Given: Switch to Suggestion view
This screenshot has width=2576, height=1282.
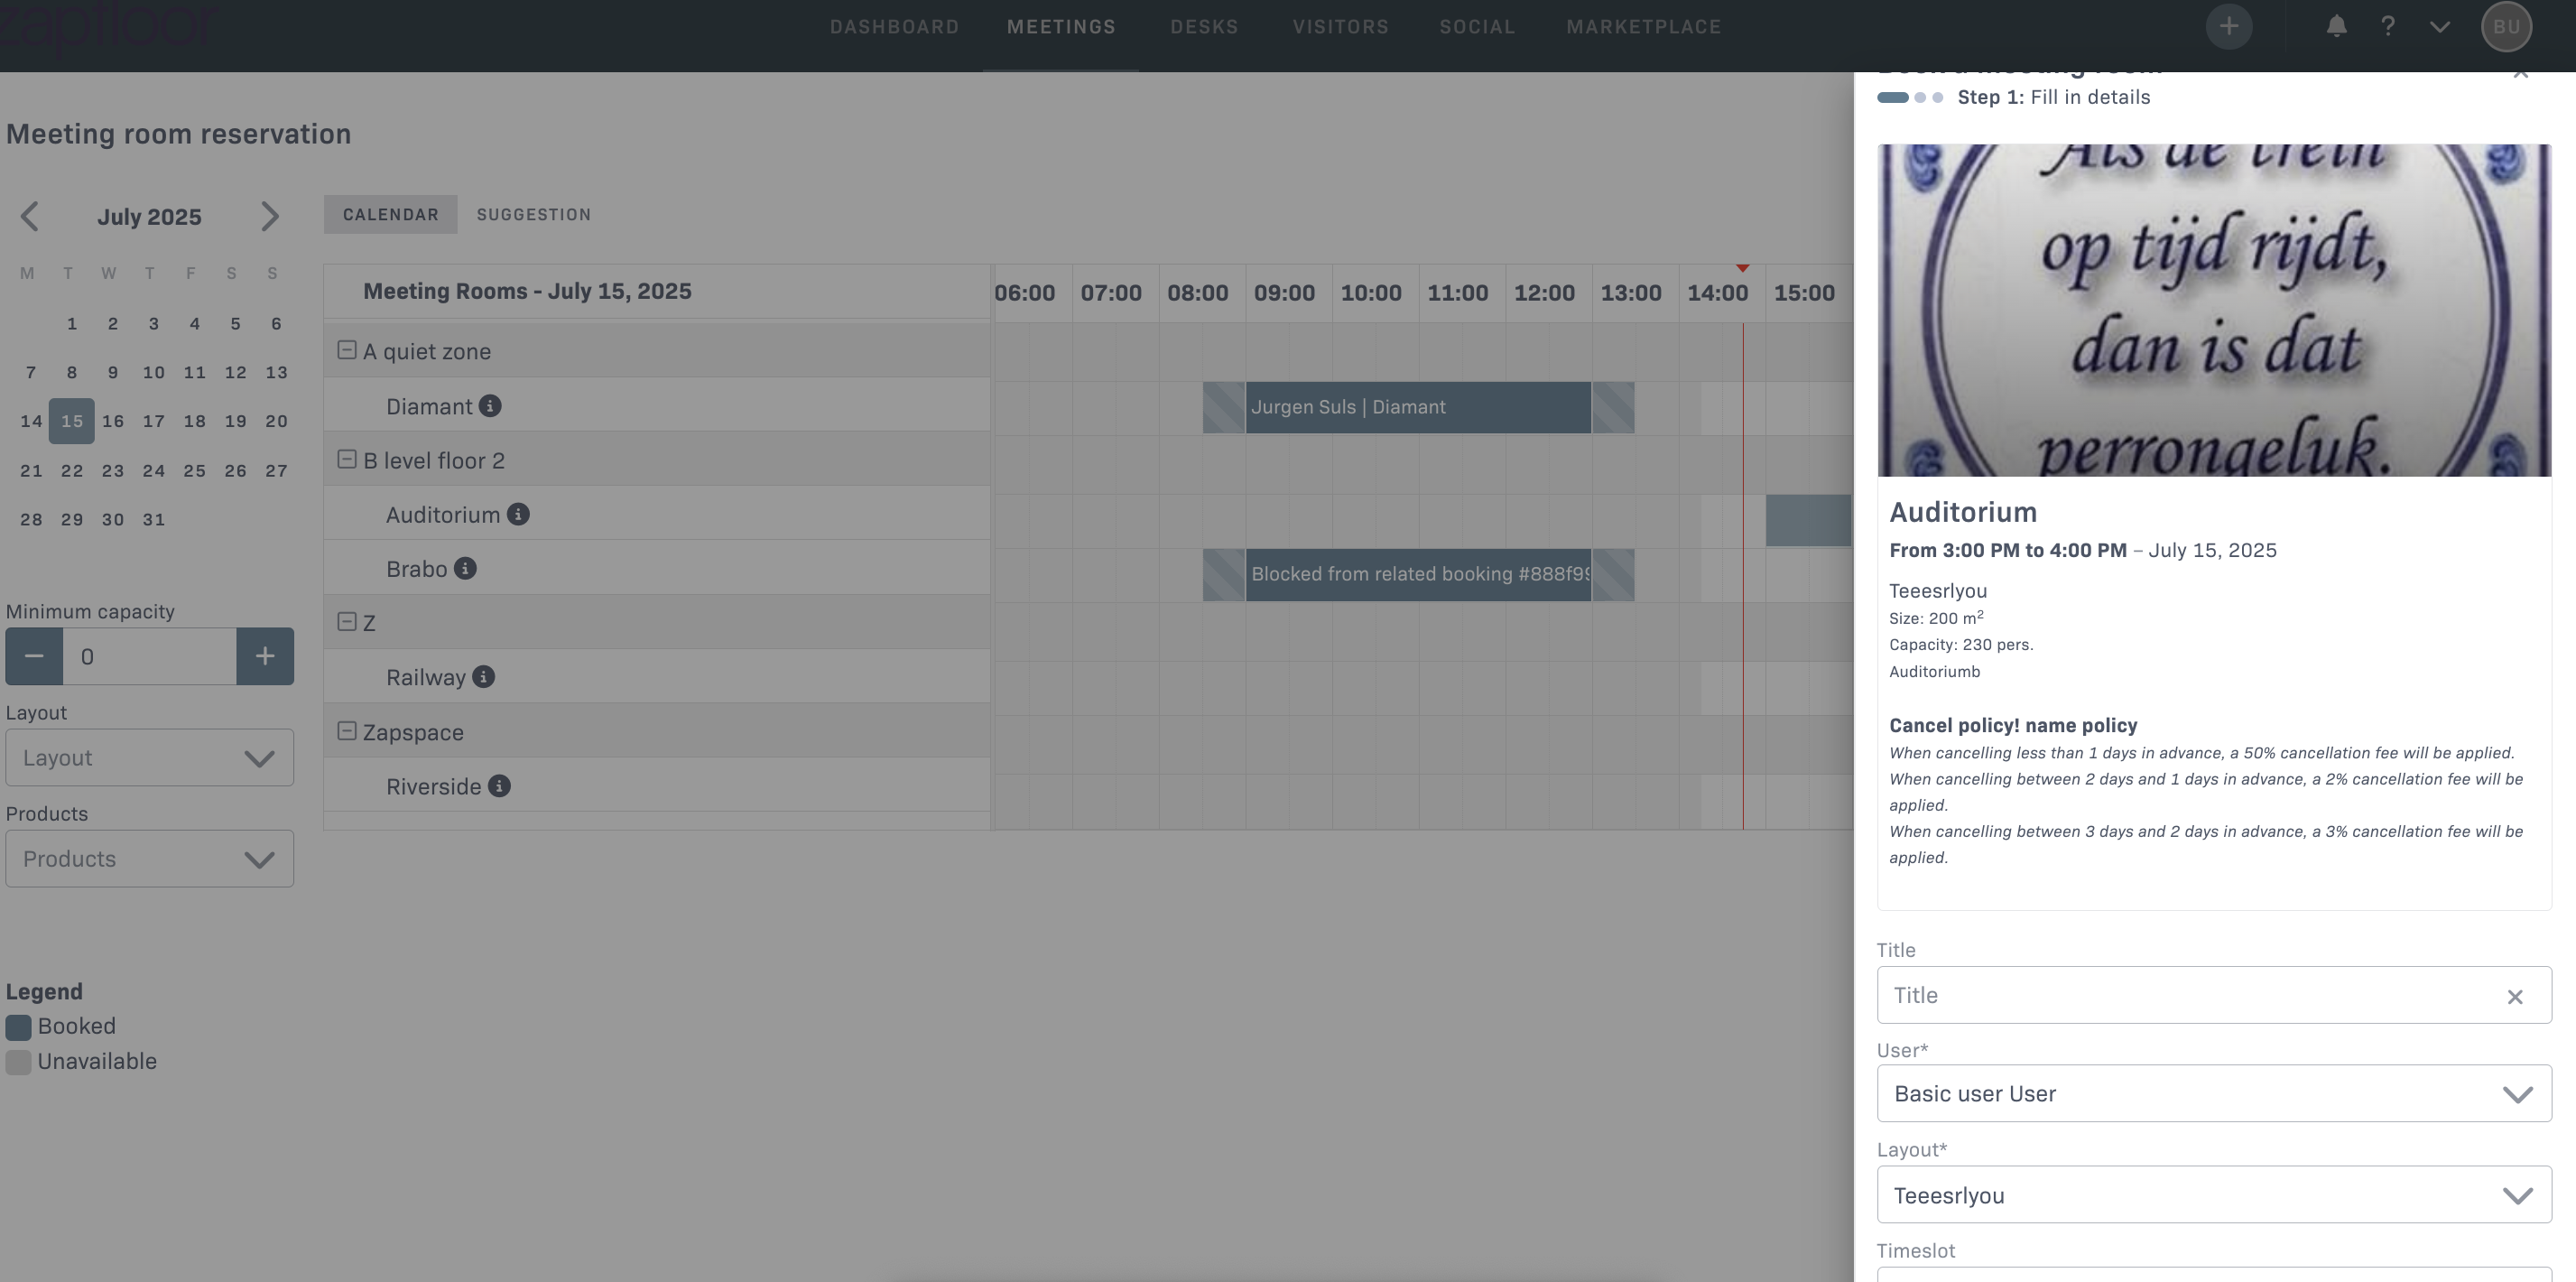Looking at the screenshot, I should [534, 214].
